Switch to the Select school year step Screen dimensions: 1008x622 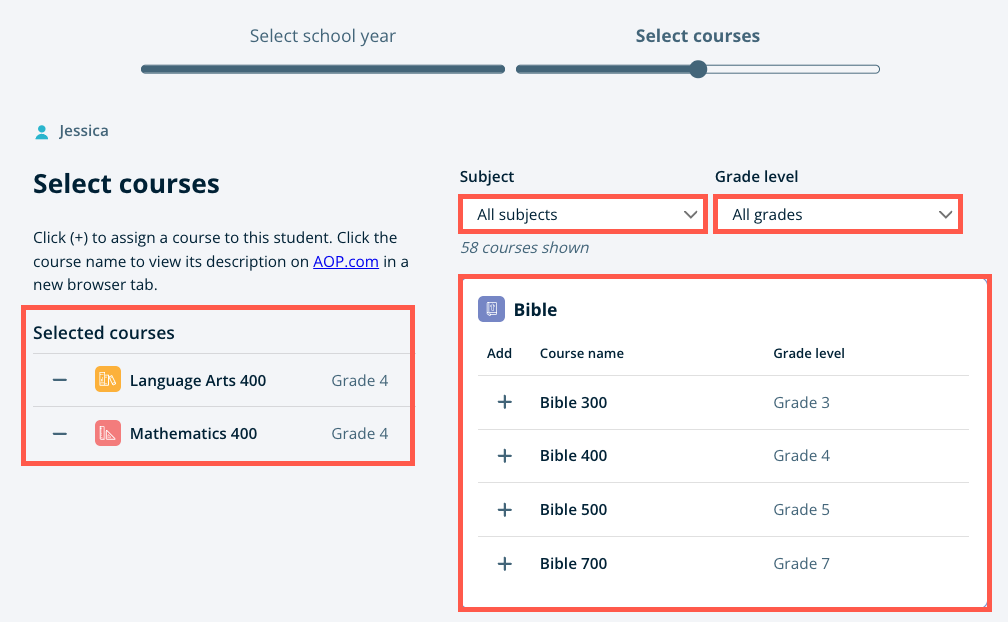322,35
